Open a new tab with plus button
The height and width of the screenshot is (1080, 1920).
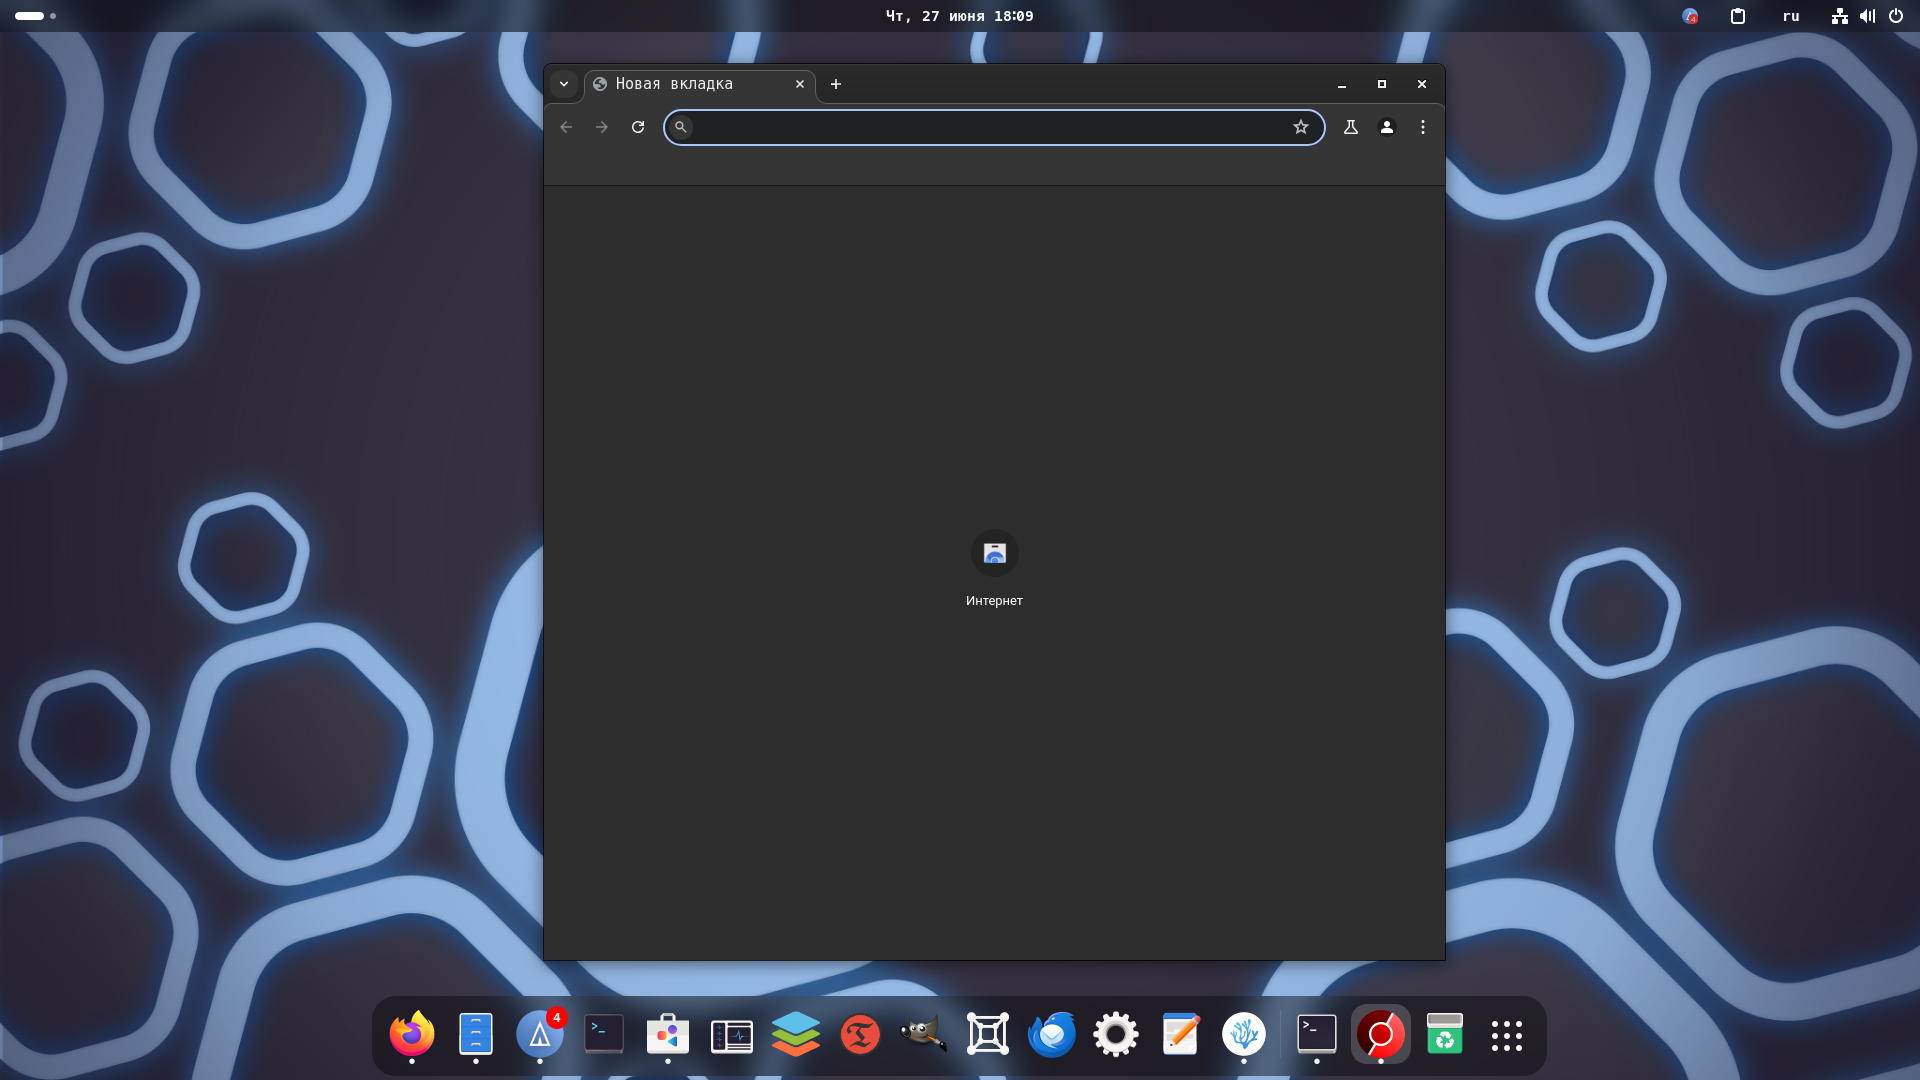coord(836,84)
